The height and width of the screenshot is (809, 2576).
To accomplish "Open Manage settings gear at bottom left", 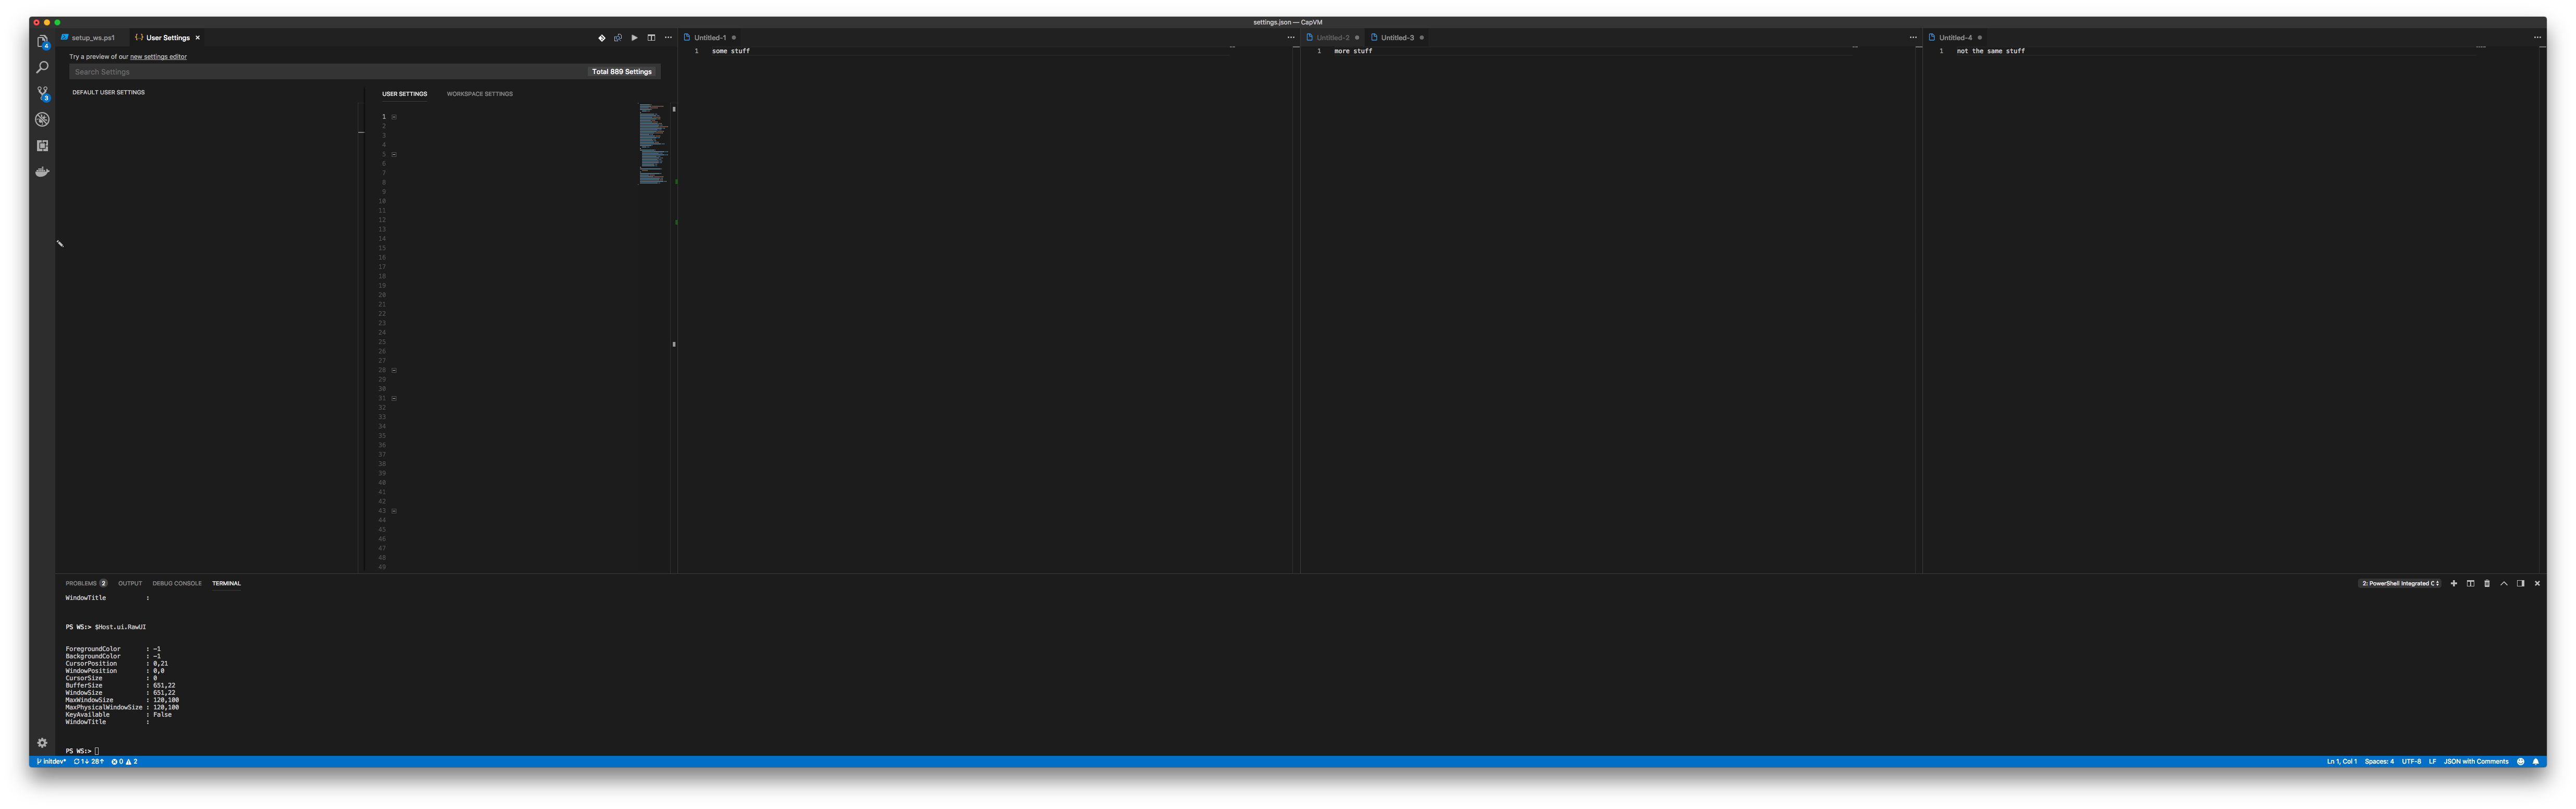I will pyautogui.click(x=42, y=742).
